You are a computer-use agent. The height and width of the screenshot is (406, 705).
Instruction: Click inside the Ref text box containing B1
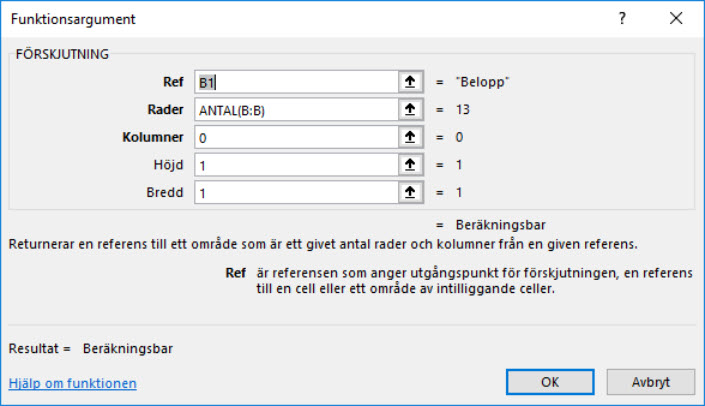[x=295, y=82]
